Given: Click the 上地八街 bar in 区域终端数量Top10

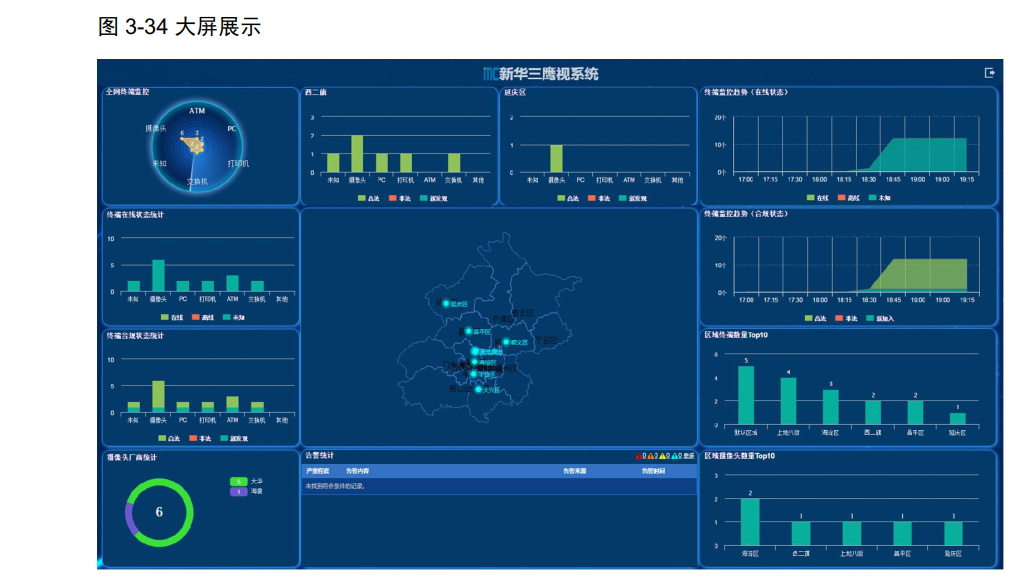Looking at the screenshot, I should (x=788, y=401).
